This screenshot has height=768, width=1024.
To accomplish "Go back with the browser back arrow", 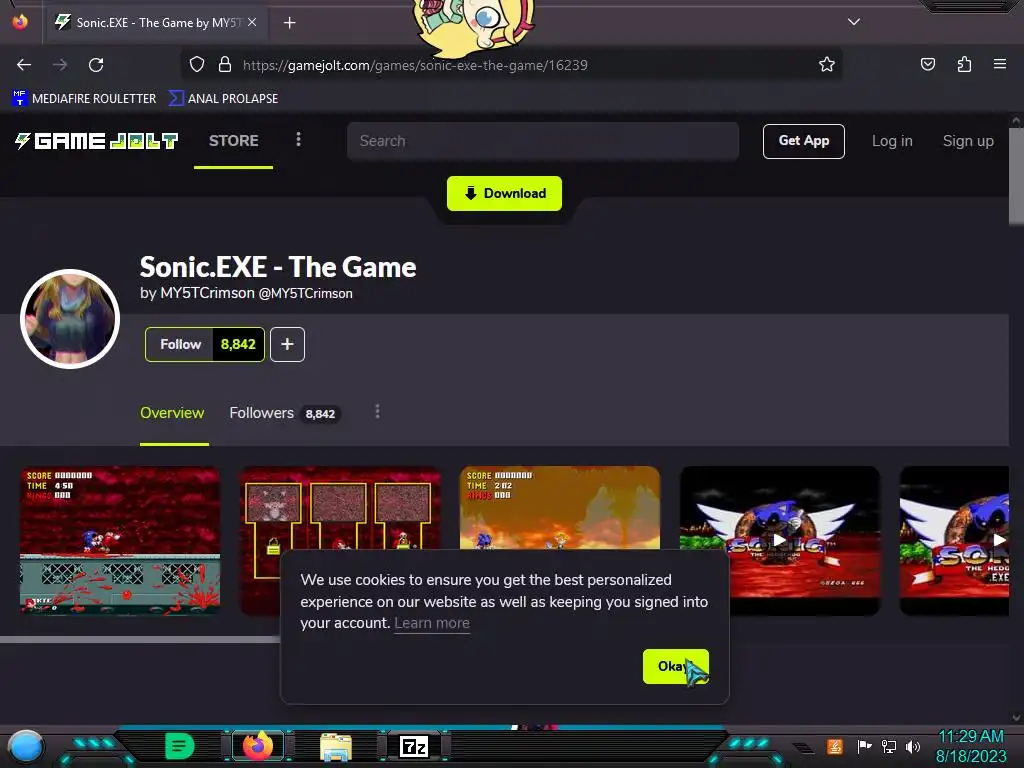I will (24, 65).
